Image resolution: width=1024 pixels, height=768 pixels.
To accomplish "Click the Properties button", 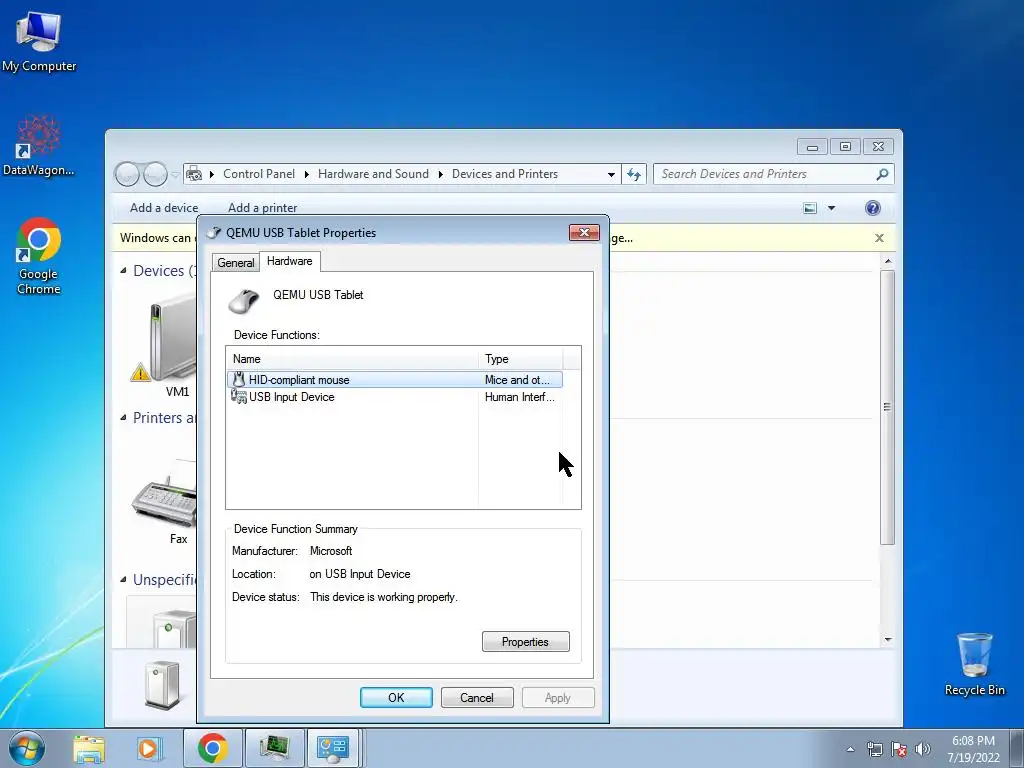I will point(526,641).
